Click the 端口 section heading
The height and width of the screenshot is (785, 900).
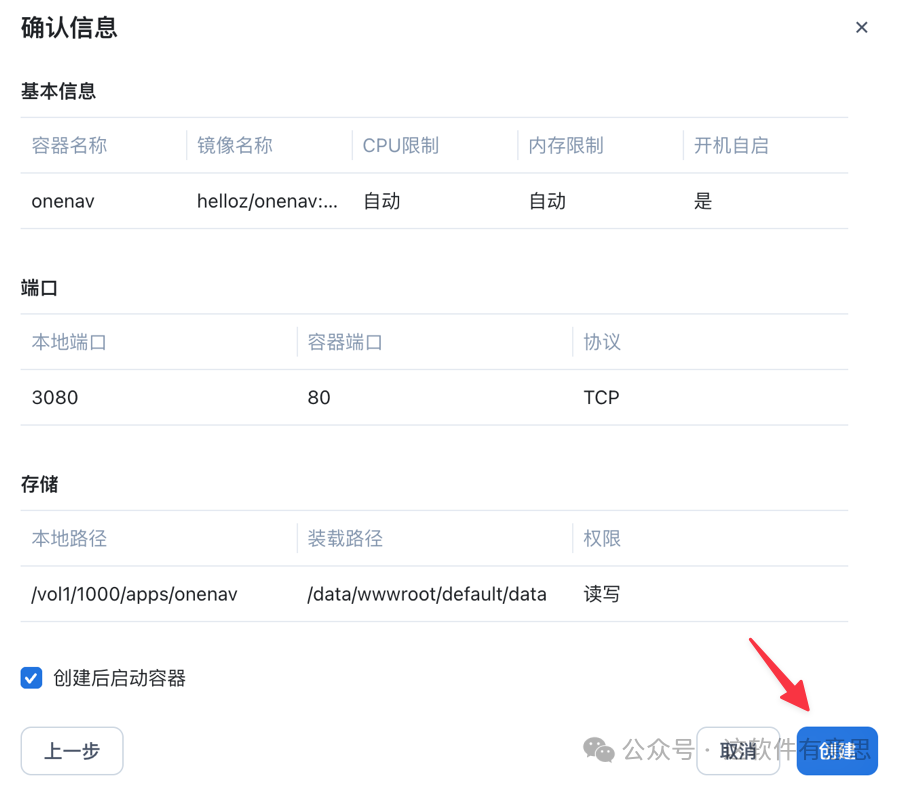click(40, 287)
